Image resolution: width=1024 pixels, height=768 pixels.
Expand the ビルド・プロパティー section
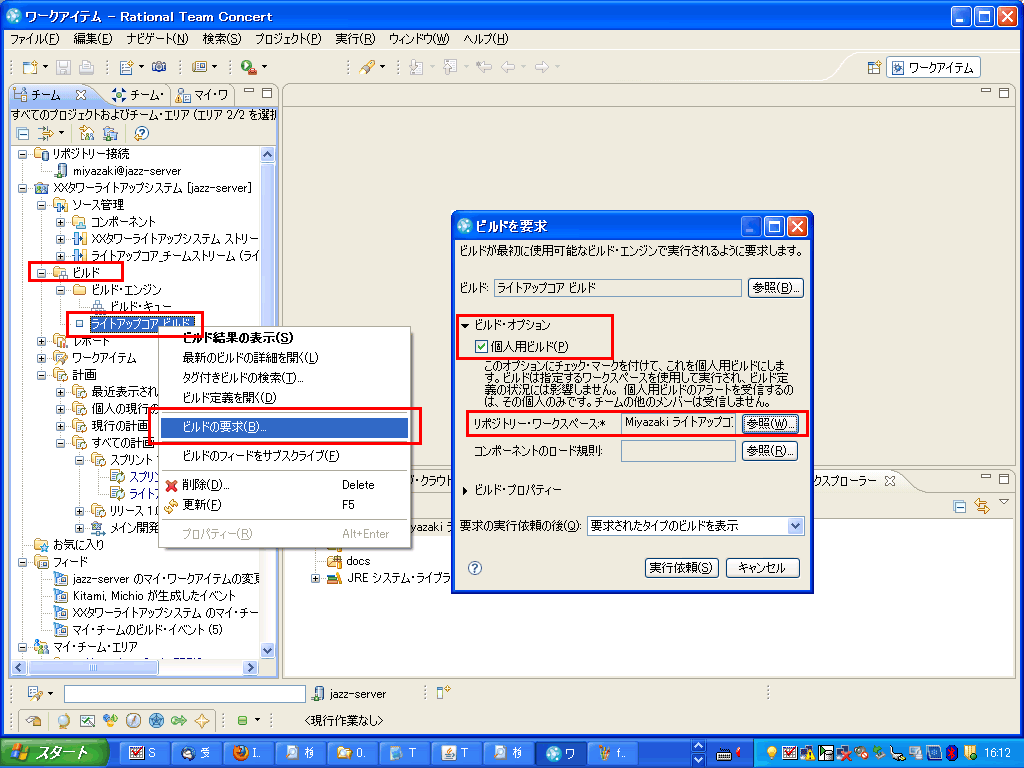pyautogui.click(x=465, y=490)
